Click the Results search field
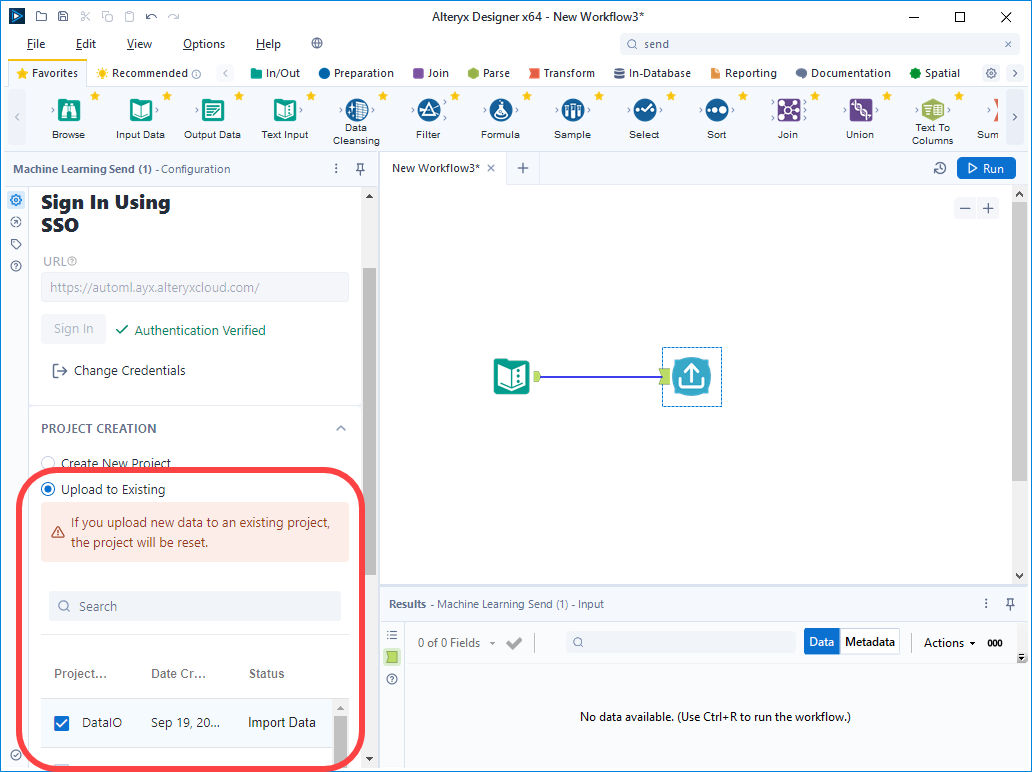 coord(681,642)
